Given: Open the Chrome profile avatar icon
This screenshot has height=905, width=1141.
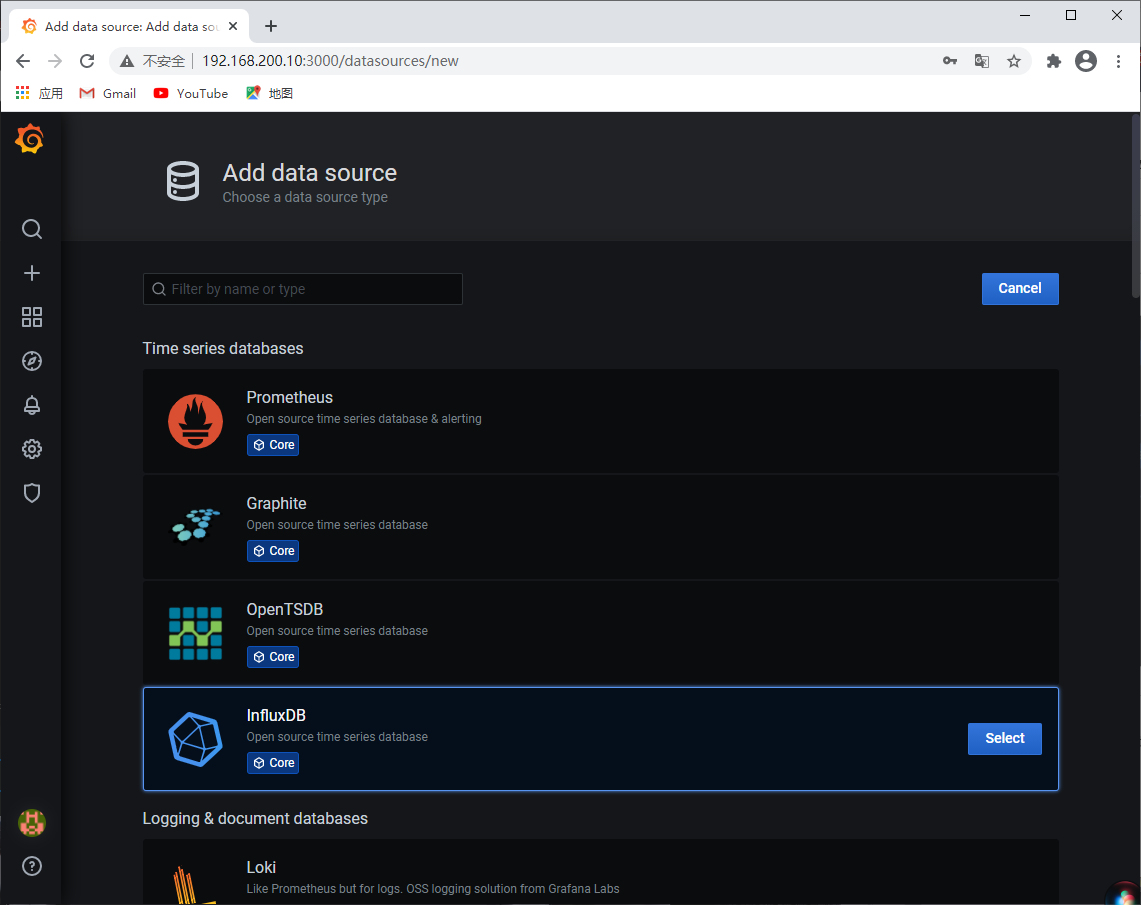Looking at the screenshot, I should [1086, 61].
